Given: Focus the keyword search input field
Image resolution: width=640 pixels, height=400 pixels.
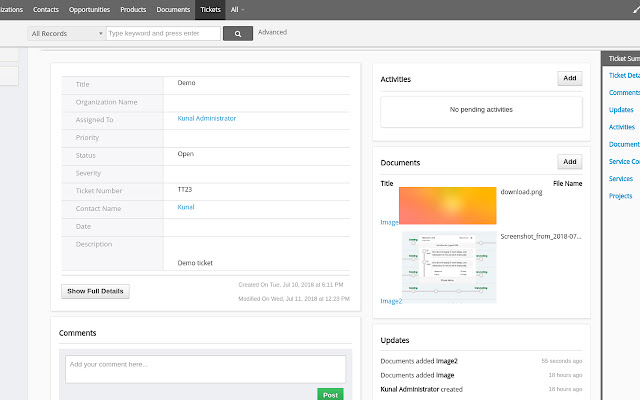Looking at the screenshot, I should (x=163, y=33).
